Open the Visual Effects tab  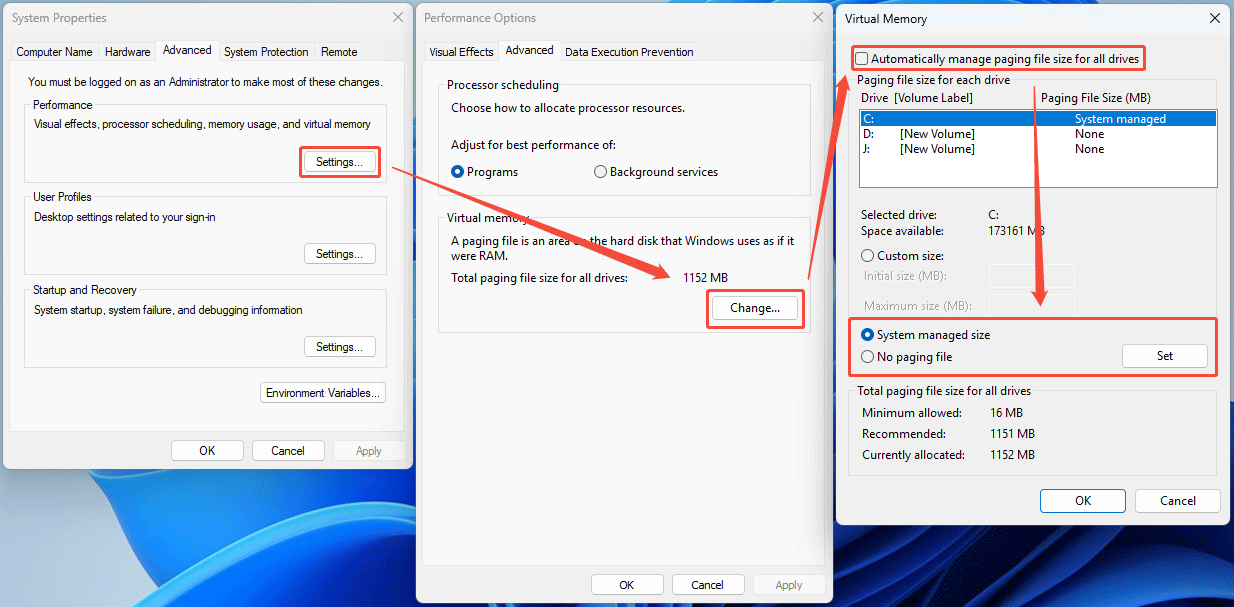(x=461, y=51)
